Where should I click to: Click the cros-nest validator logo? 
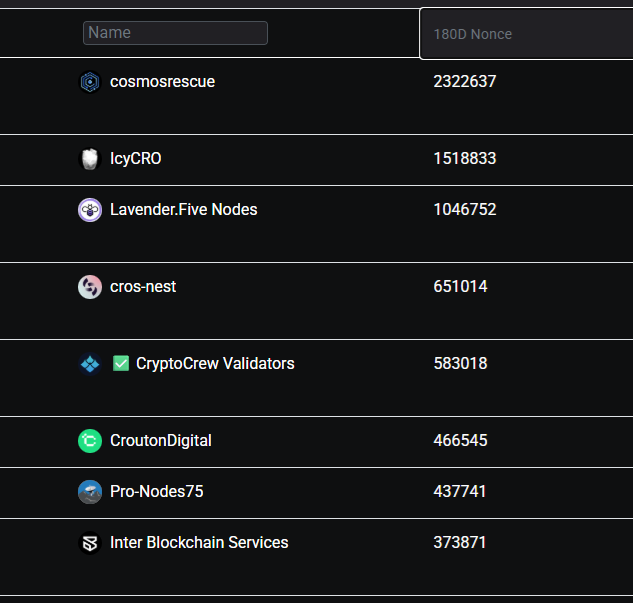tap(90, 287)
